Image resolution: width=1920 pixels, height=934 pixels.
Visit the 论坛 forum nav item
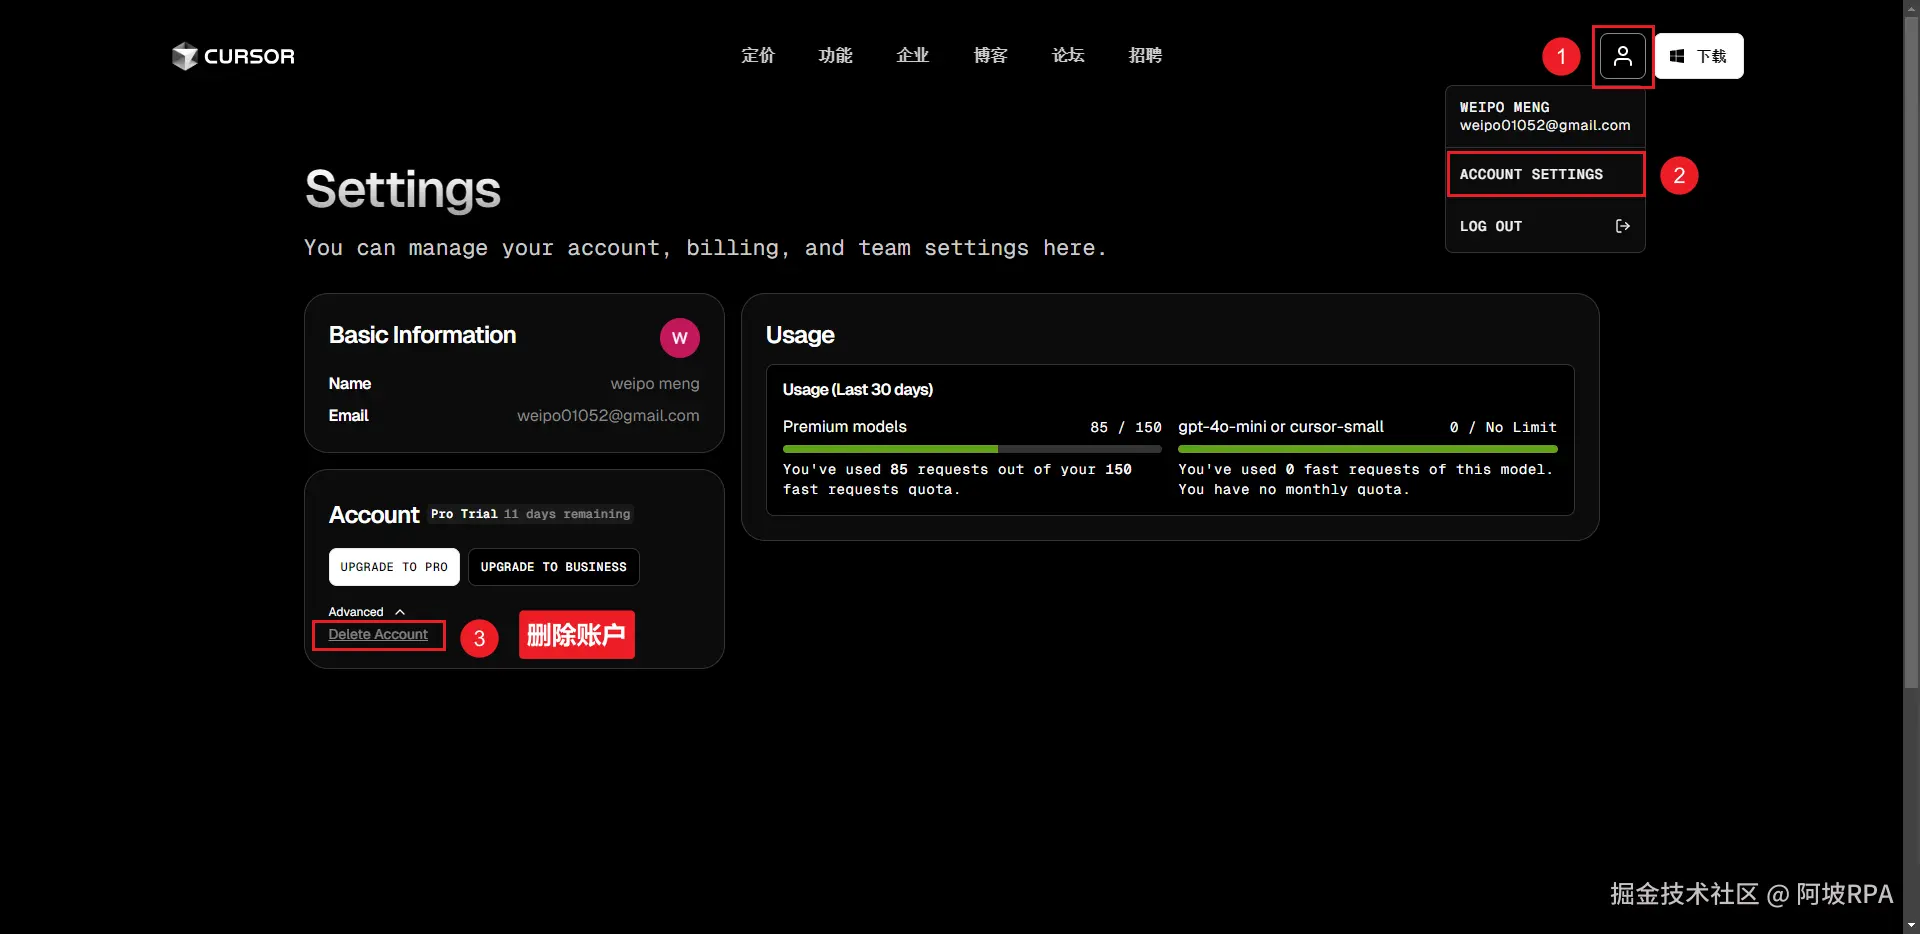click(1068, 56)
